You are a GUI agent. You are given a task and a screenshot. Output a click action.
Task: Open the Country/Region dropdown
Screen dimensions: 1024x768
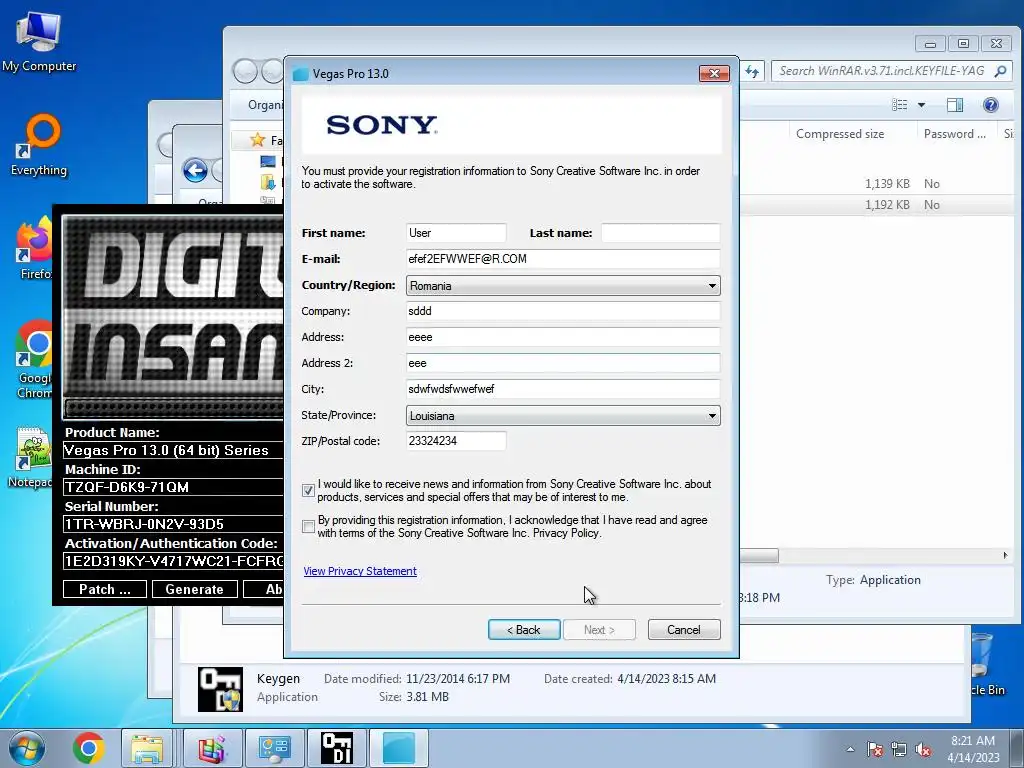(563, 285)
